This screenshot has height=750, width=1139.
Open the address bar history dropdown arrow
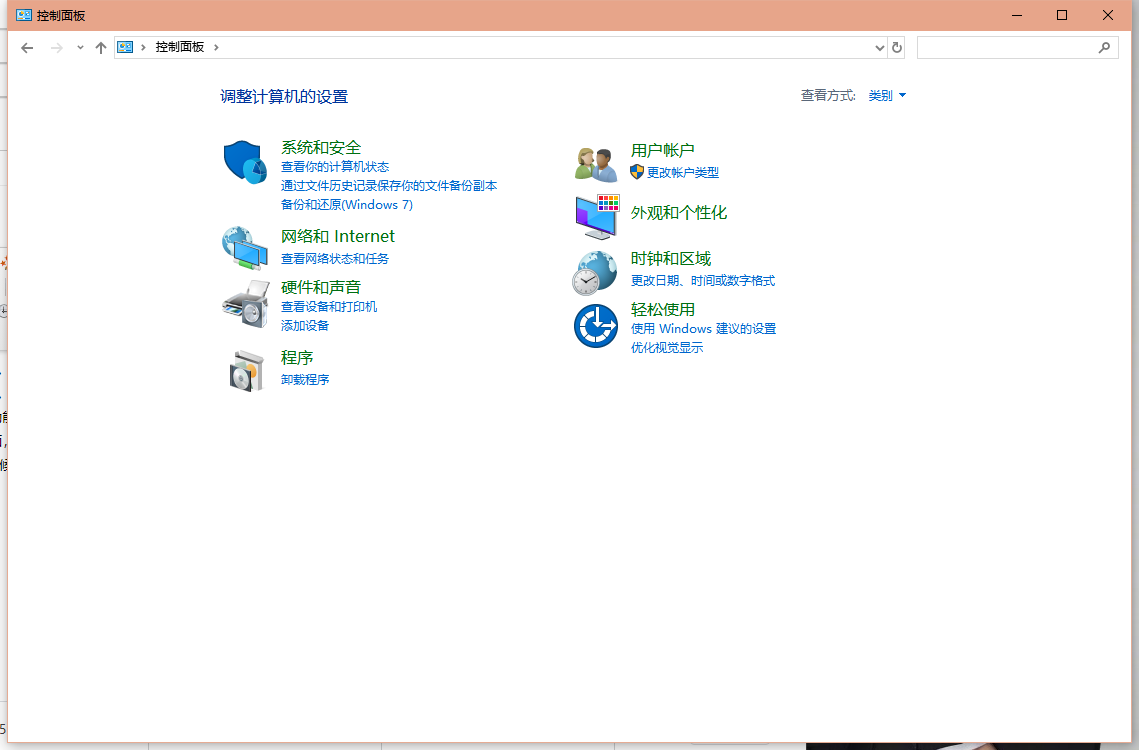pos(880,47)
